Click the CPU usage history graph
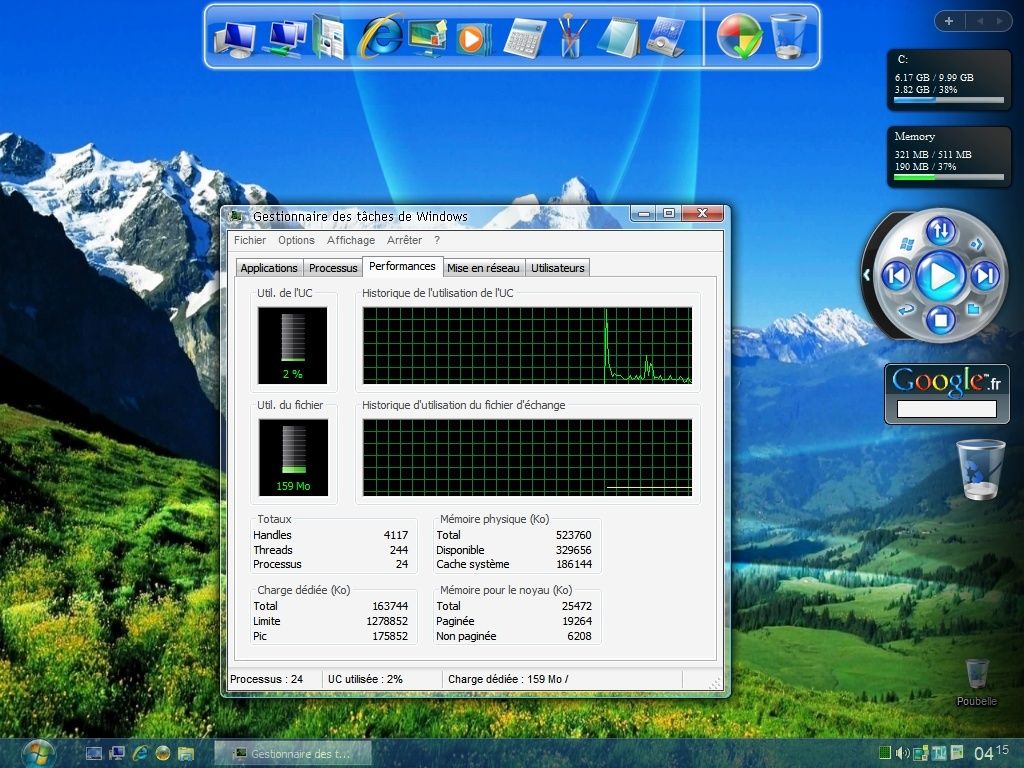The image size is (1024, 768). click(528, 345)
